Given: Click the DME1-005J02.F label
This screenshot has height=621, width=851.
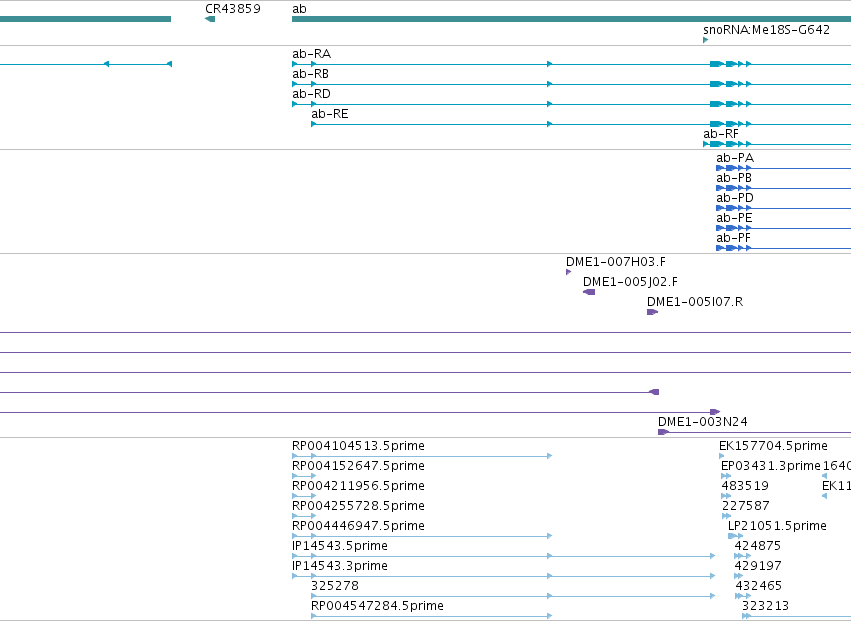Looking at the screenshot, I should (631, 282).
